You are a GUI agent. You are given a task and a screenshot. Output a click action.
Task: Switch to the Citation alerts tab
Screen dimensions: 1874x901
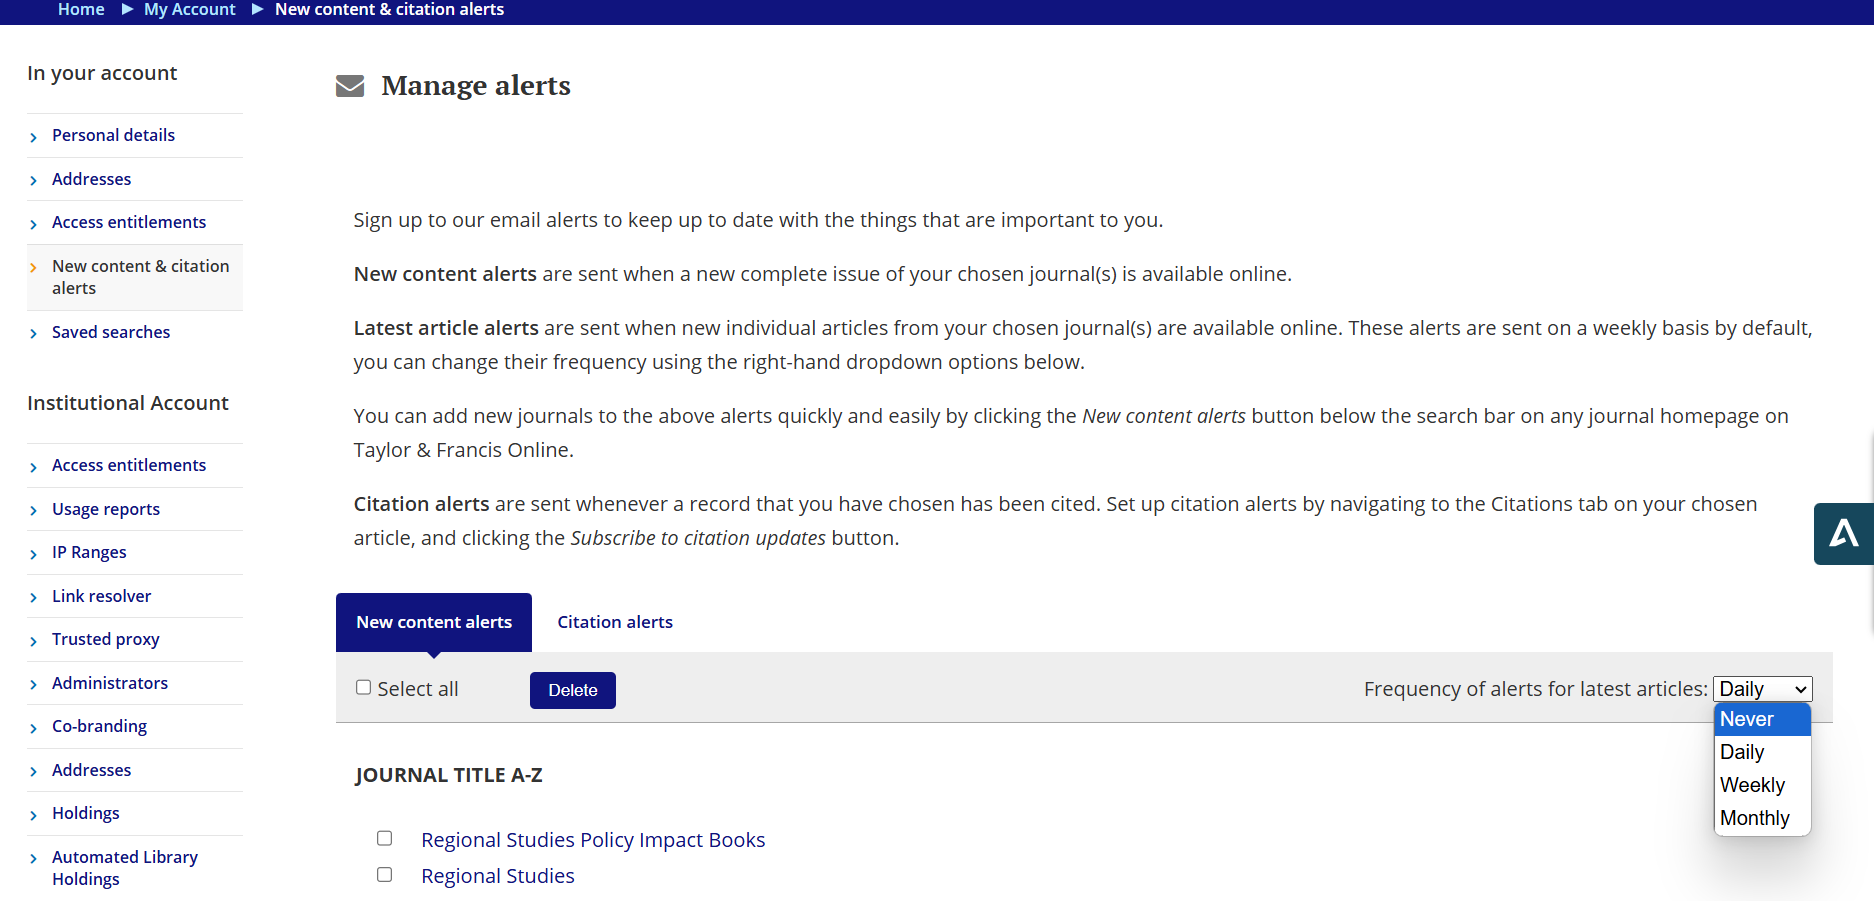tap(614, 621)
